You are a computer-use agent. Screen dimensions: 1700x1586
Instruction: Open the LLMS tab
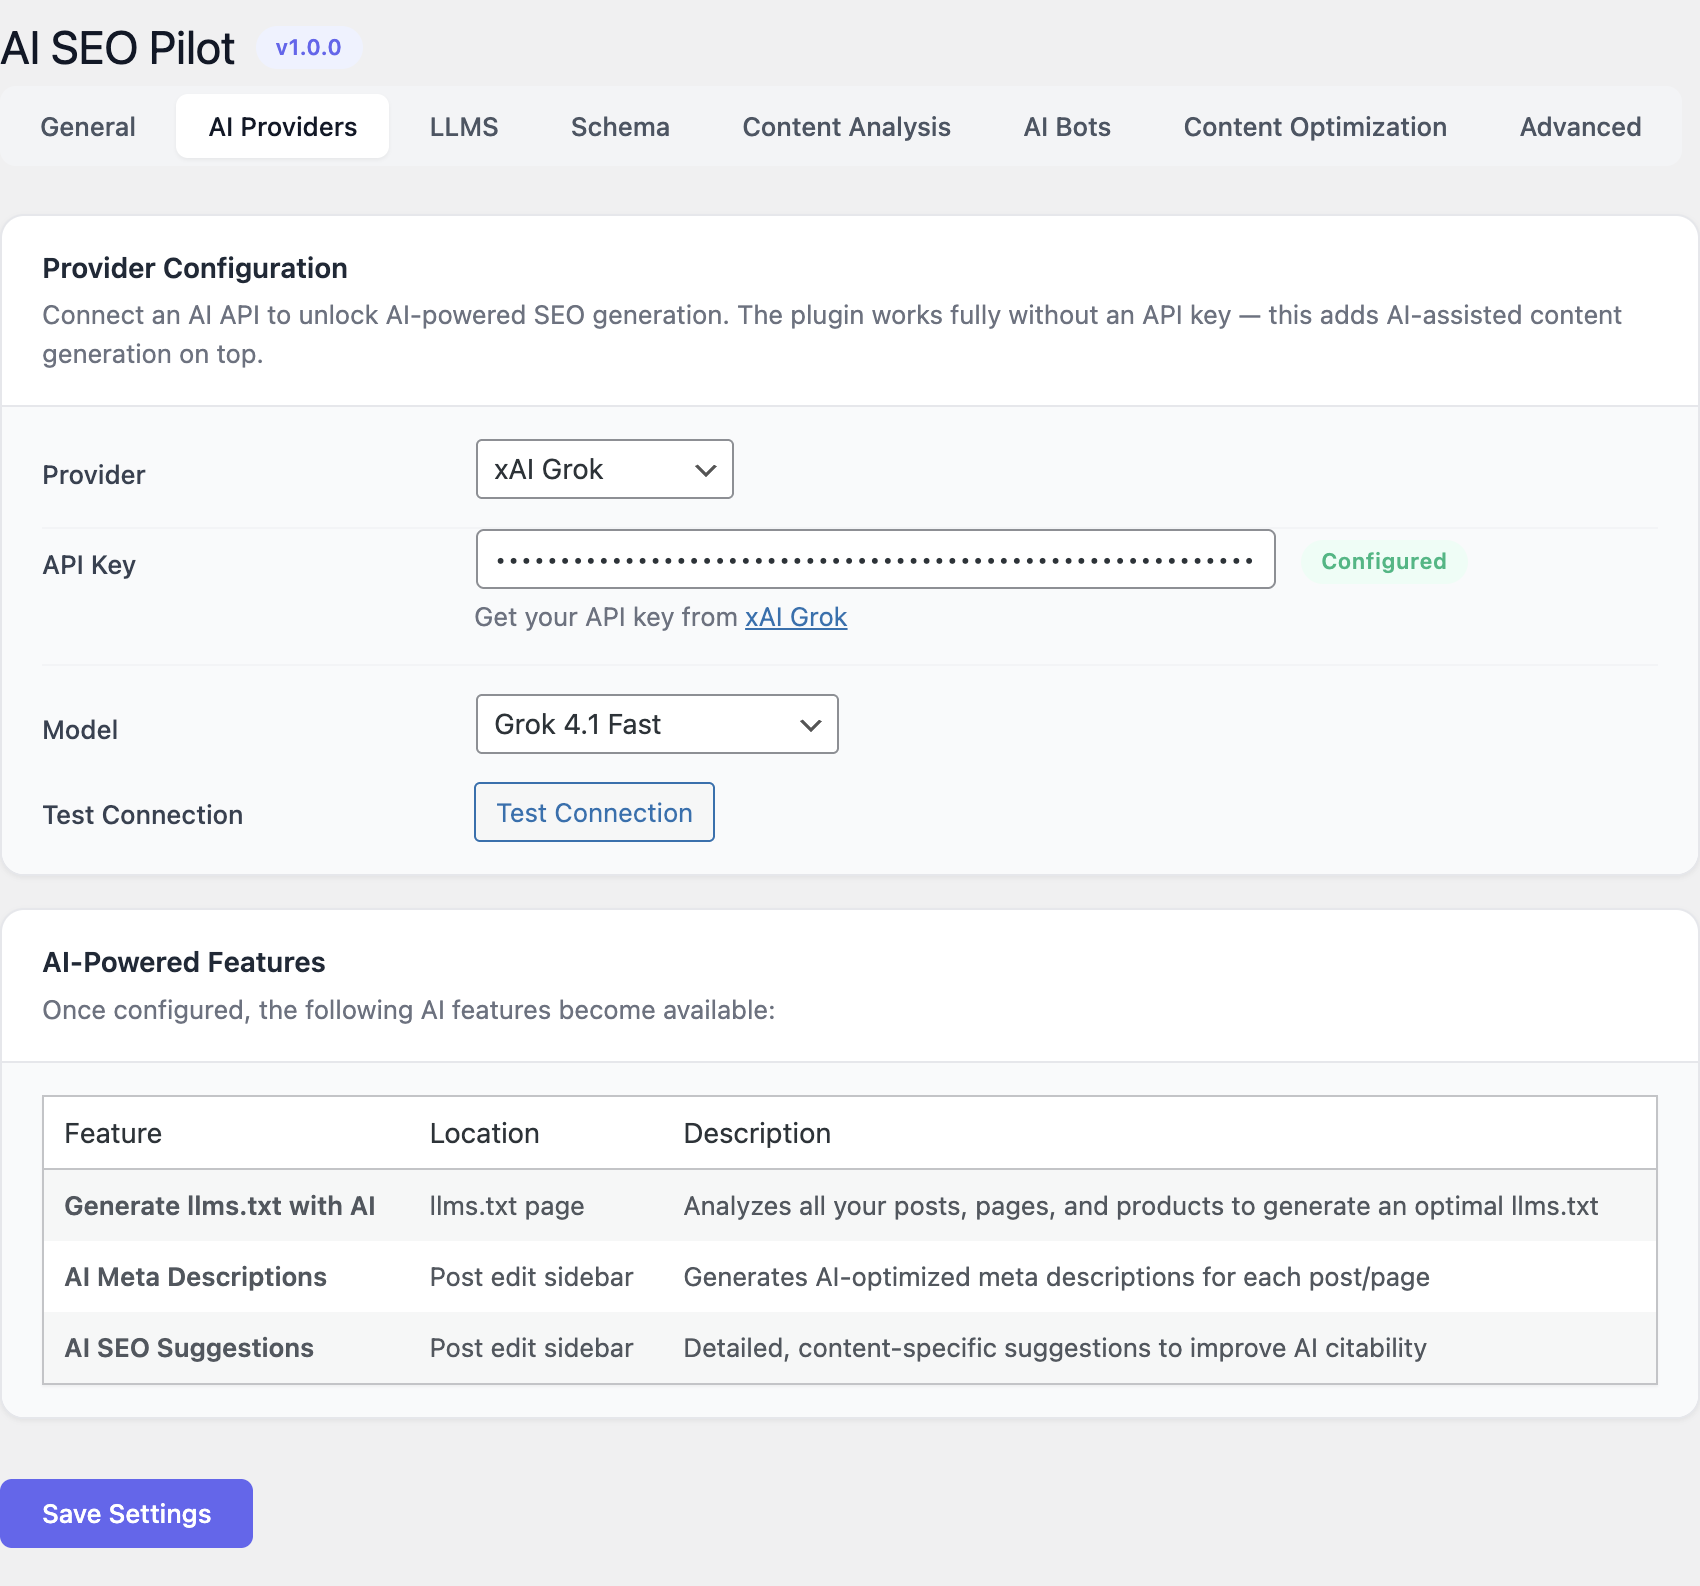click(463, 127)
